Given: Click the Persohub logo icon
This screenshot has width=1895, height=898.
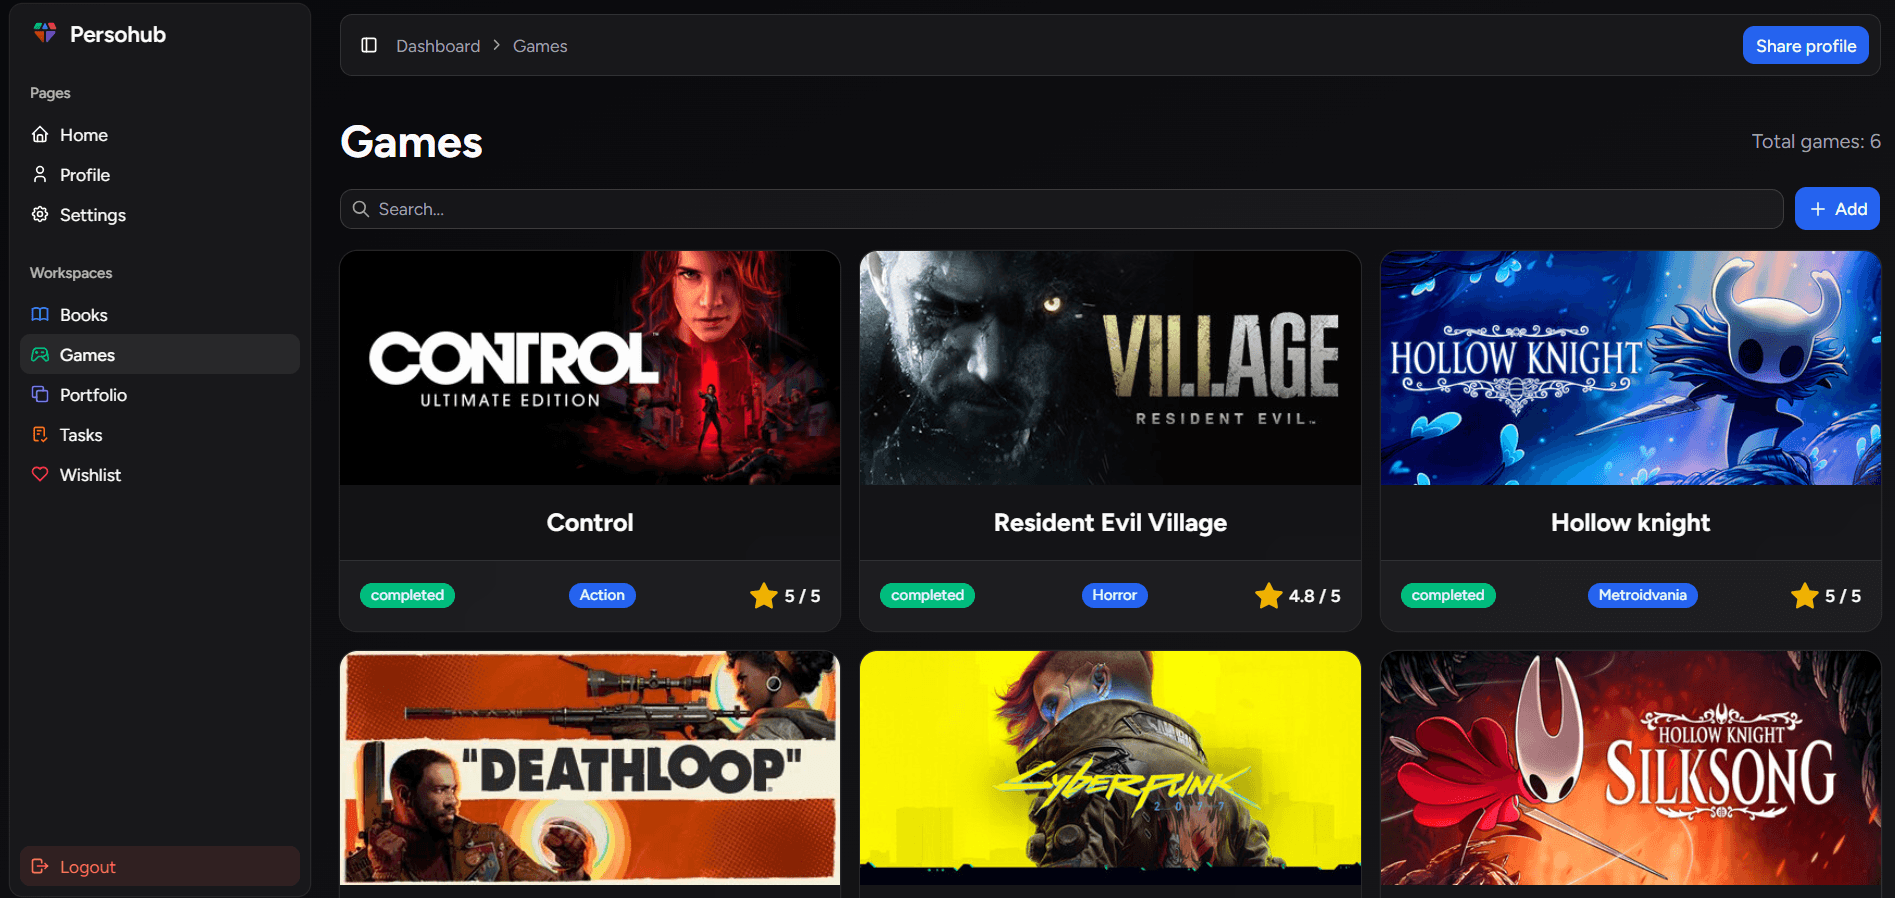Looking at the screenshot, I should (x=45, y=33).
